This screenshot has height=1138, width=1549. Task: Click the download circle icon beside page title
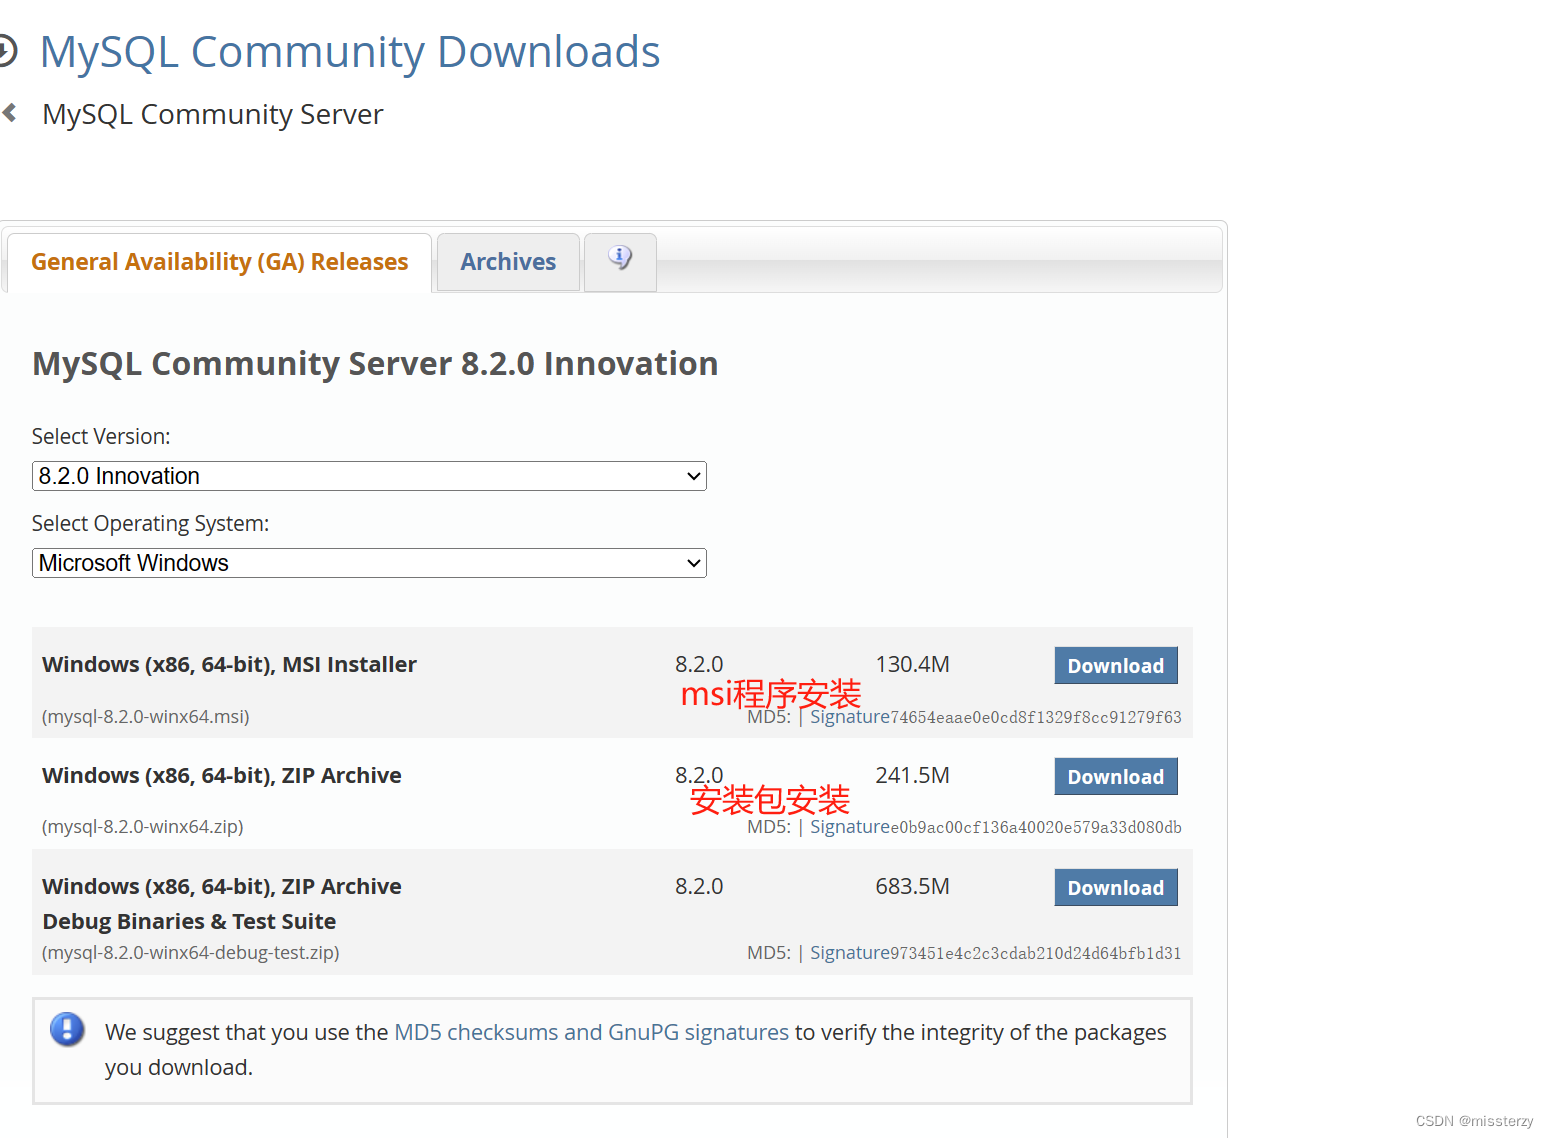(x=8, y=51)
